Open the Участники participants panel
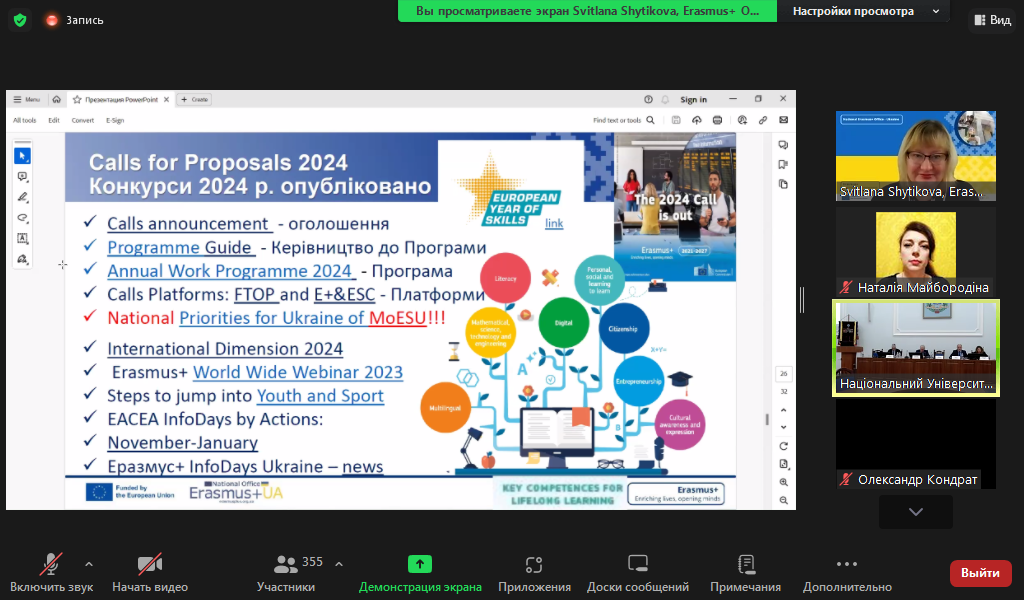This screenshot has width=1024, height=600. coord(287,573)
